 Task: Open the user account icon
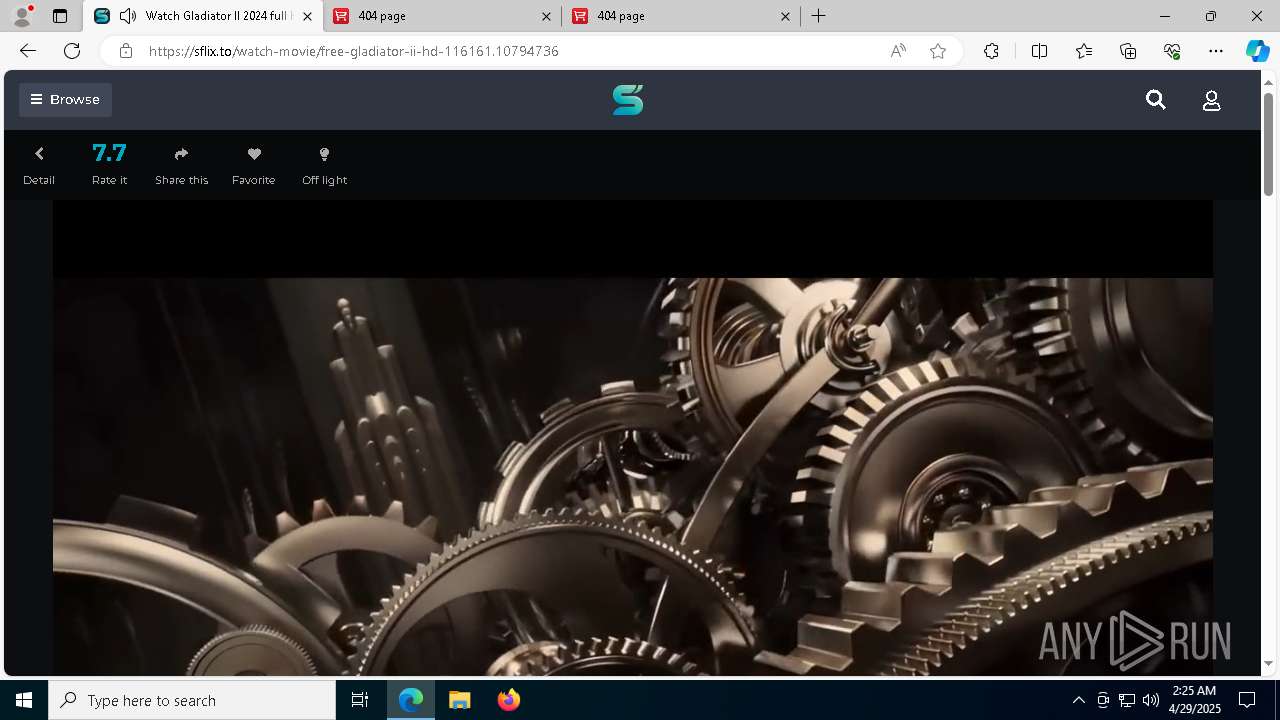1211,100
